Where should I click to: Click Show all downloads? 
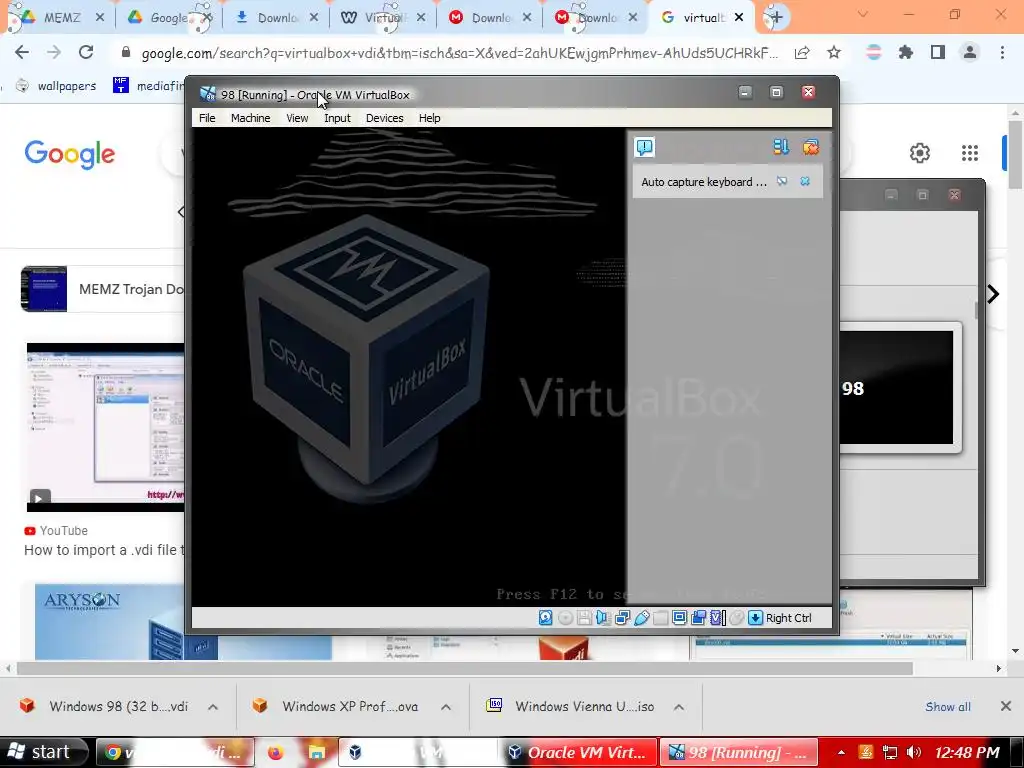[948, 707]
